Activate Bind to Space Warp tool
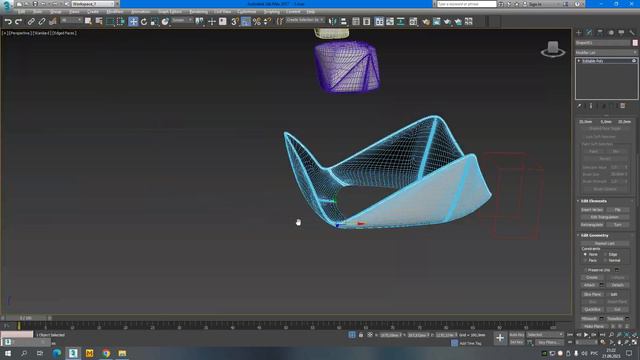 click(52, 22)
